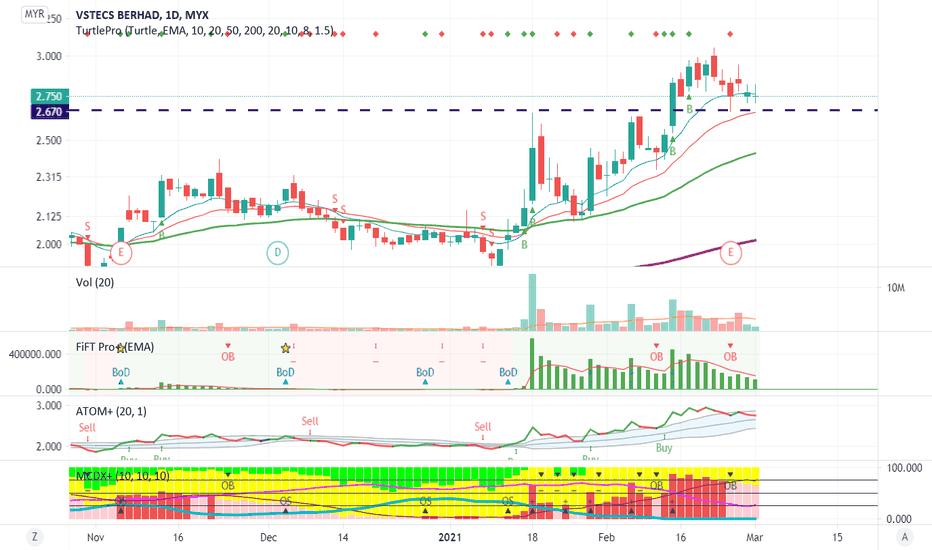
Task: Click the Nov label on time axis
Action: [x=96, y=538]
